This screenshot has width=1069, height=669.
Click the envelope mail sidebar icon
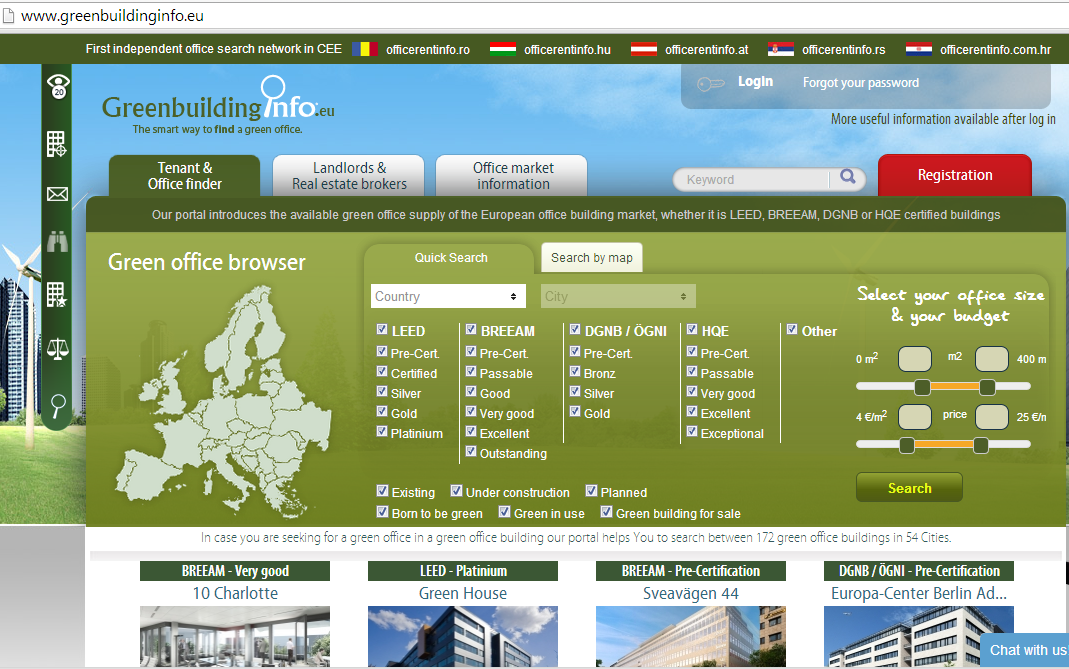tap(57, 194)
